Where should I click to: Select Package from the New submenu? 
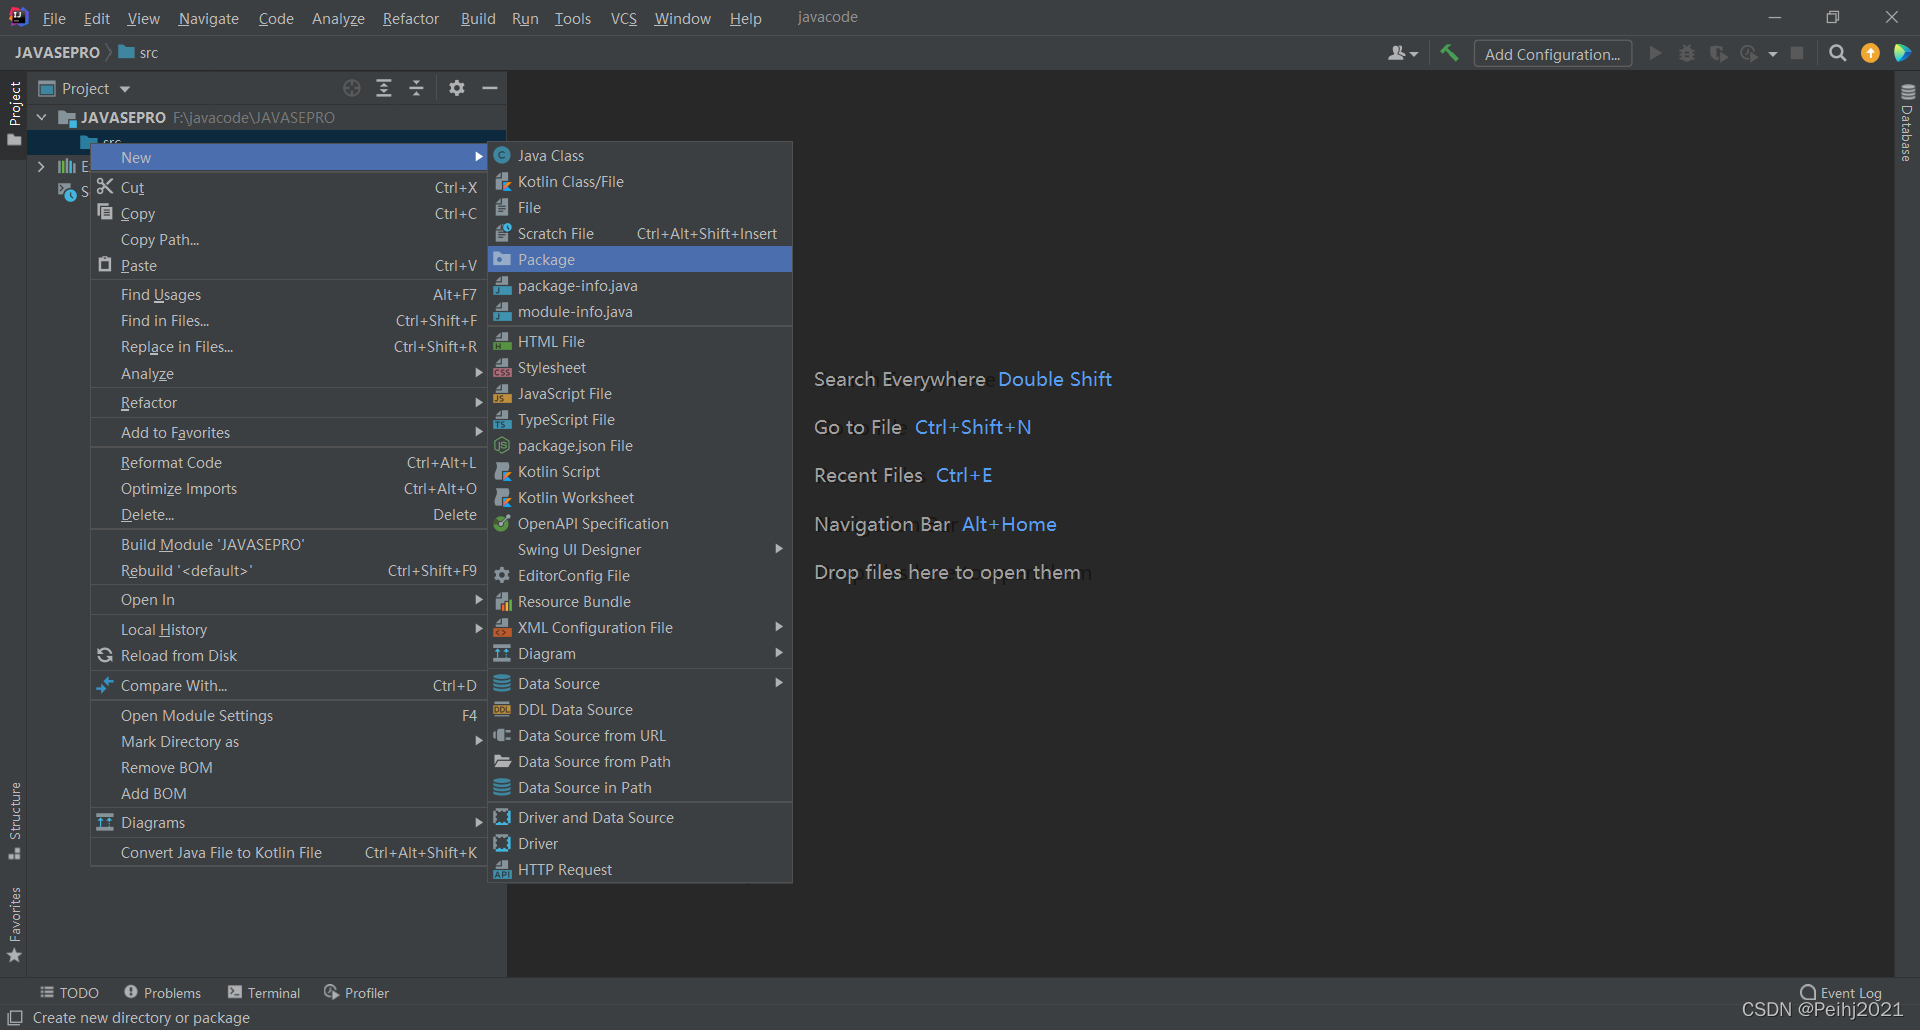point(640,260)
